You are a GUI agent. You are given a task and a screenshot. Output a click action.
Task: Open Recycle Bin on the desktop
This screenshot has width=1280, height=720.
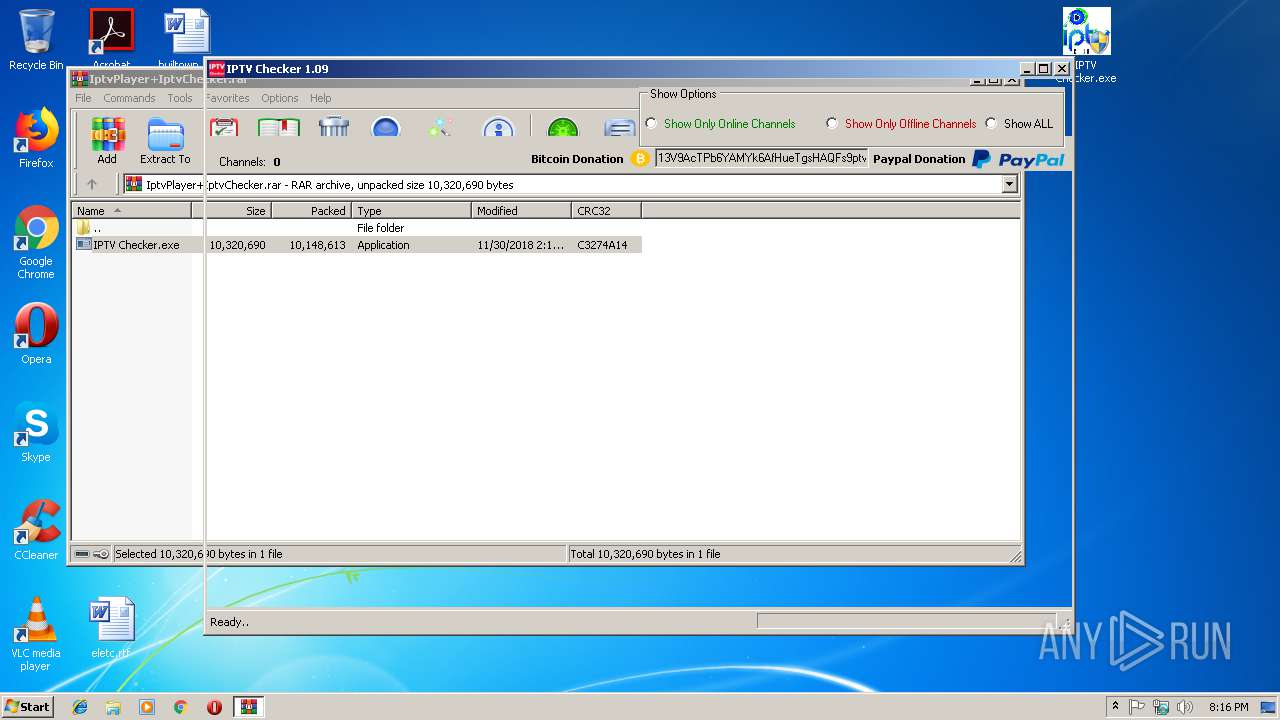pyautogui.click(x=36, y=40)
